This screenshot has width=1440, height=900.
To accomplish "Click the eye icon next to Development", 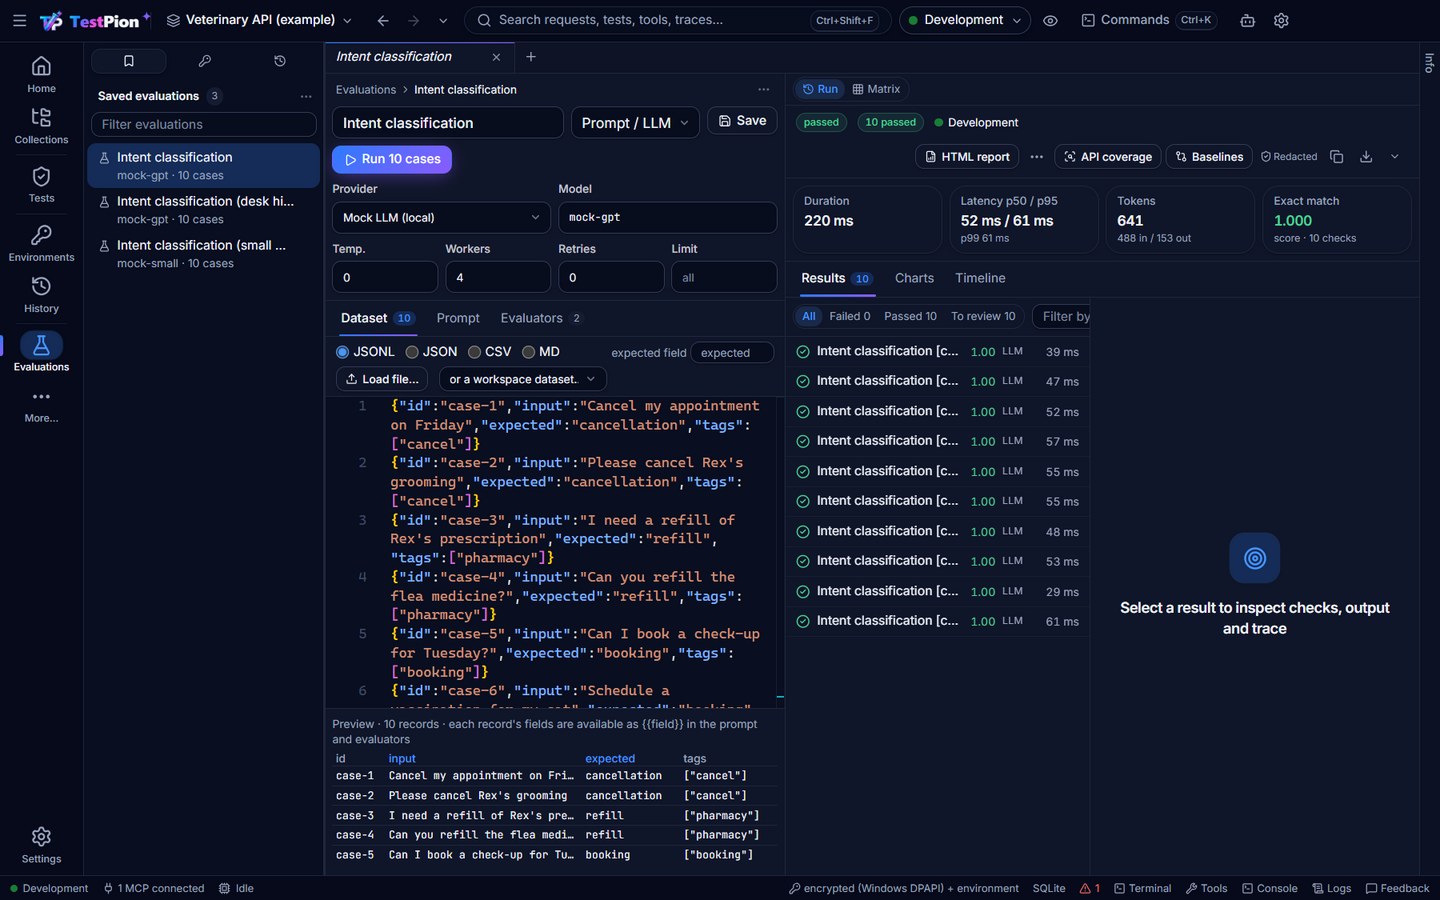I will [x=1050, y=20].
